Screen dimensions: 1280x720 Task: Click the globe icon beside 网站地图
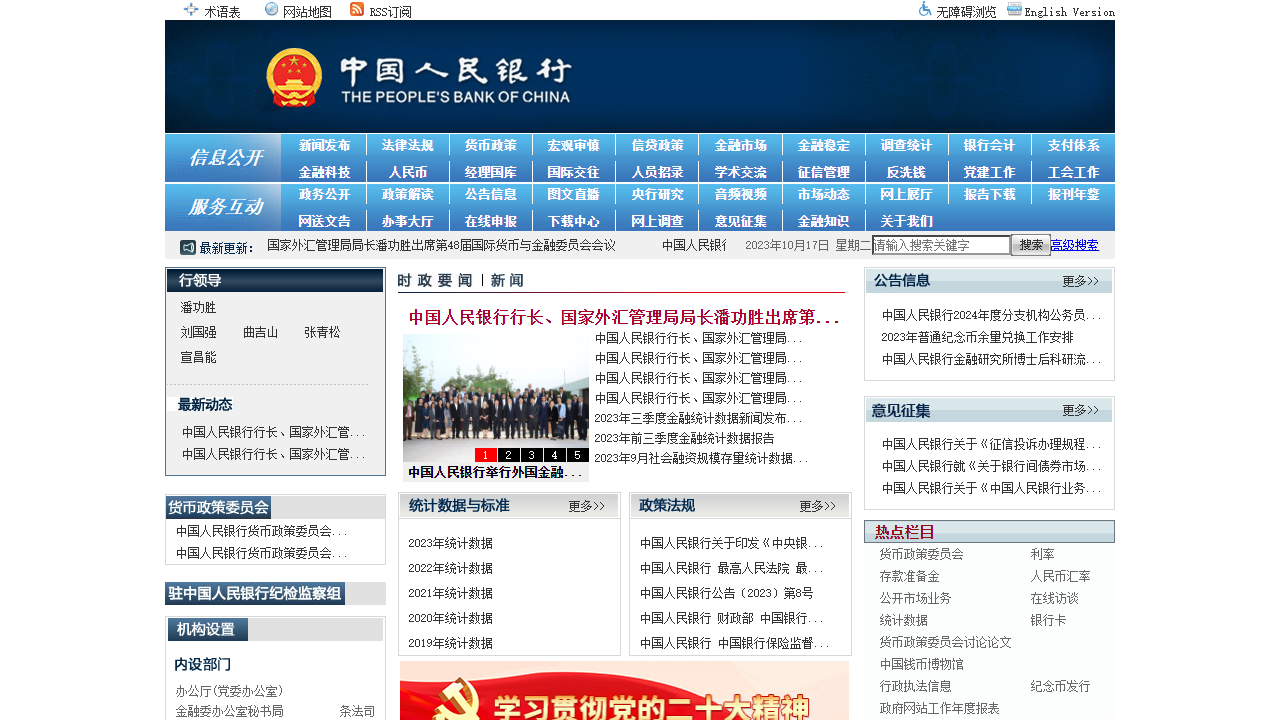tap(269, 10)
